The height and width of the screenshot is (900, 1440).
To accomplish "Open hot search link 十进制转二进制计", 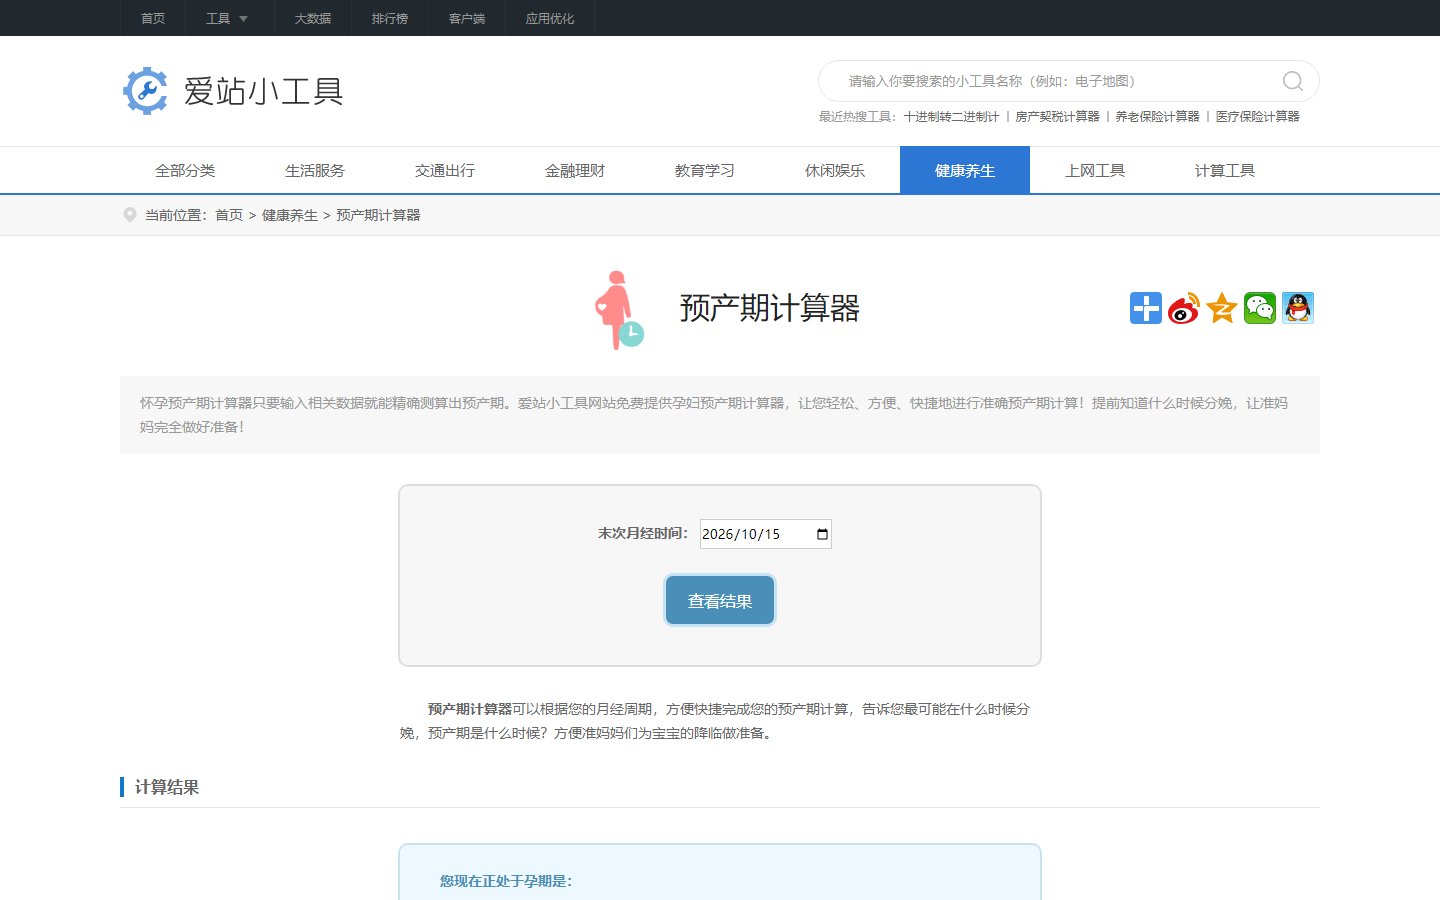I will click(951, 117).
